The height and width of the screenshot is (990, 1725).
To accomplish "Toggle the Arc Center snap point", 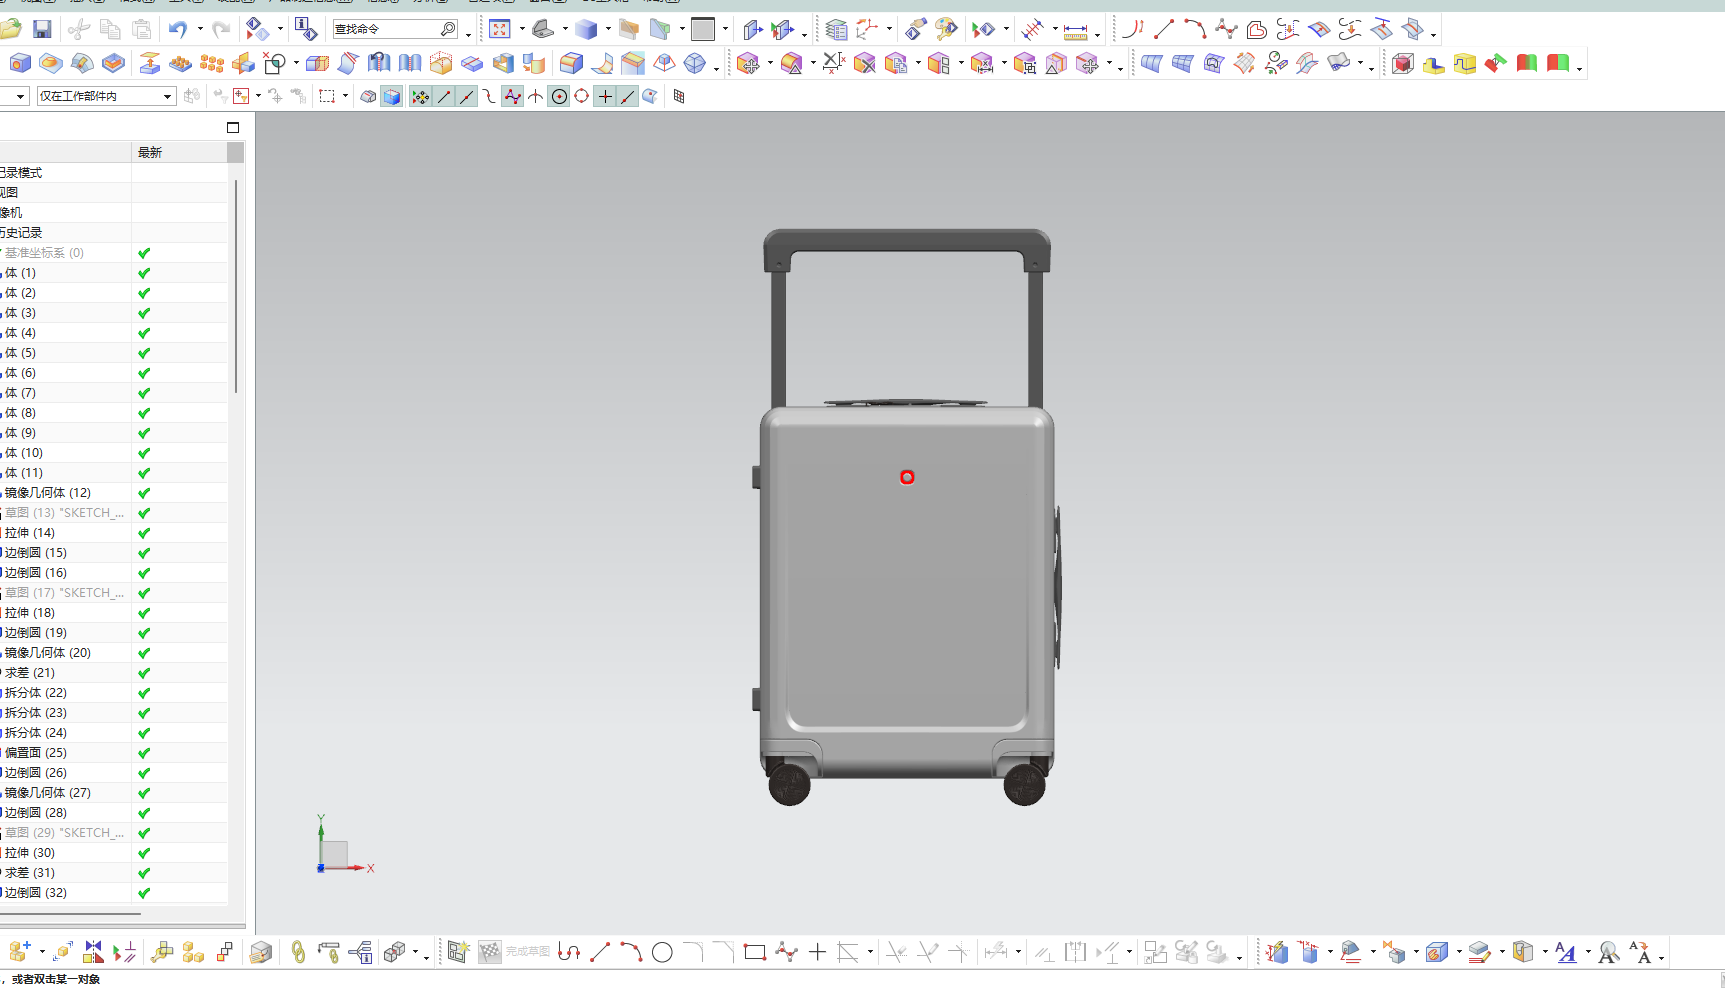I will 559,97.
